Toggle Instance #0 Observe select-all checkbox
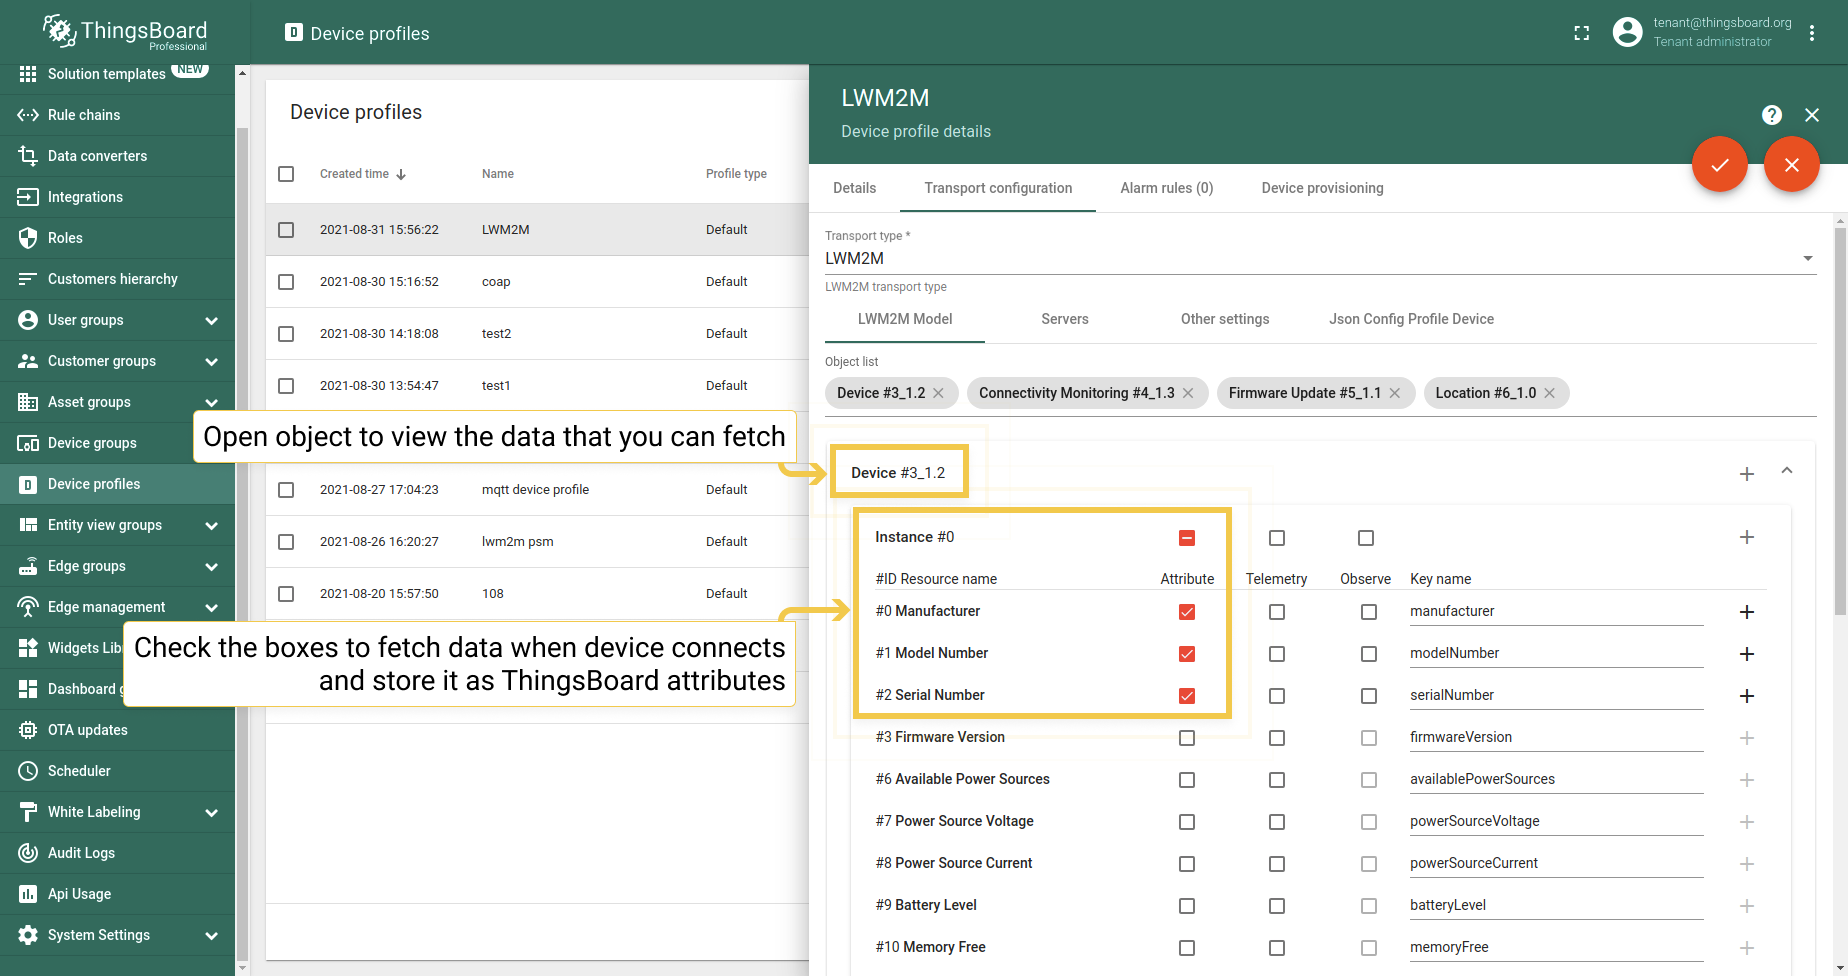This screenshot has width=1848, height=976. coord(1366,538)
